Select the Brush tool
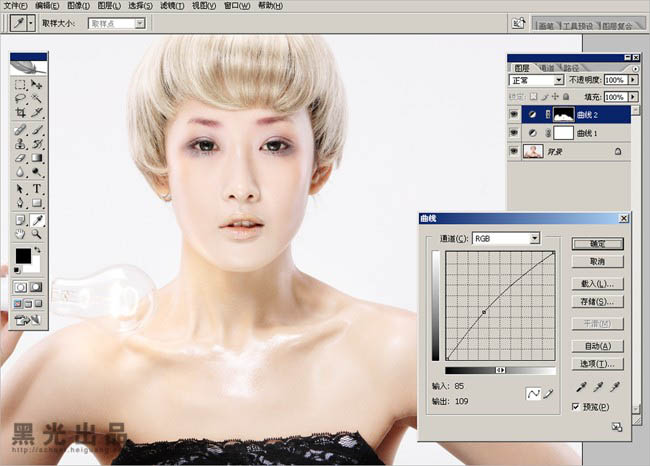Viewport: 650px width, 466px height. pos(36,130)
